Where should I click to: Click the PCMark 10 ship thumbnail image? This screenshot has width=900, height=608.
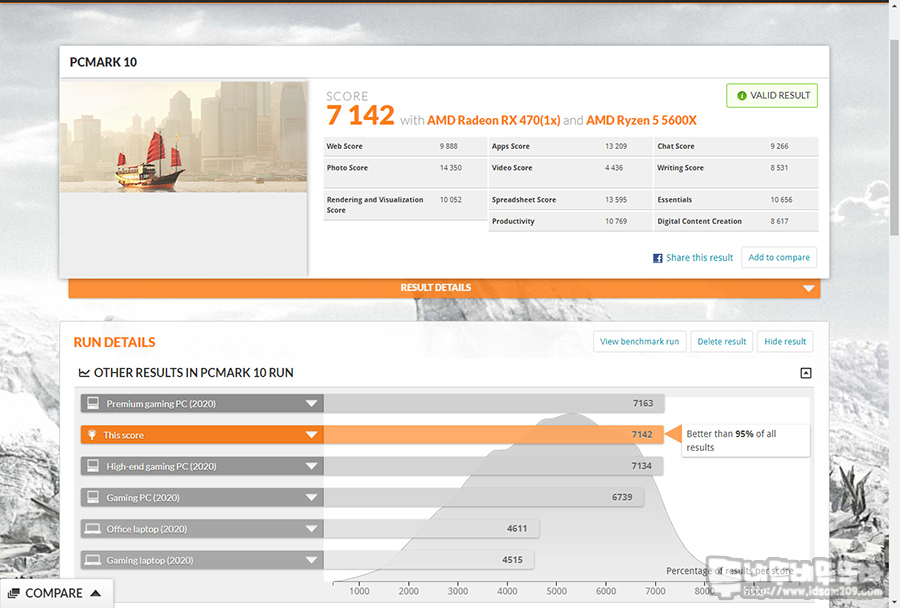tap(184, 137)
